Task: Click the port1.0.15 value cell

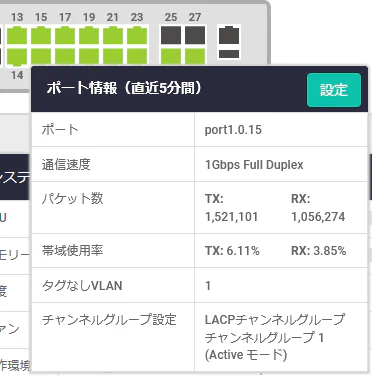Action: [281, 130]
